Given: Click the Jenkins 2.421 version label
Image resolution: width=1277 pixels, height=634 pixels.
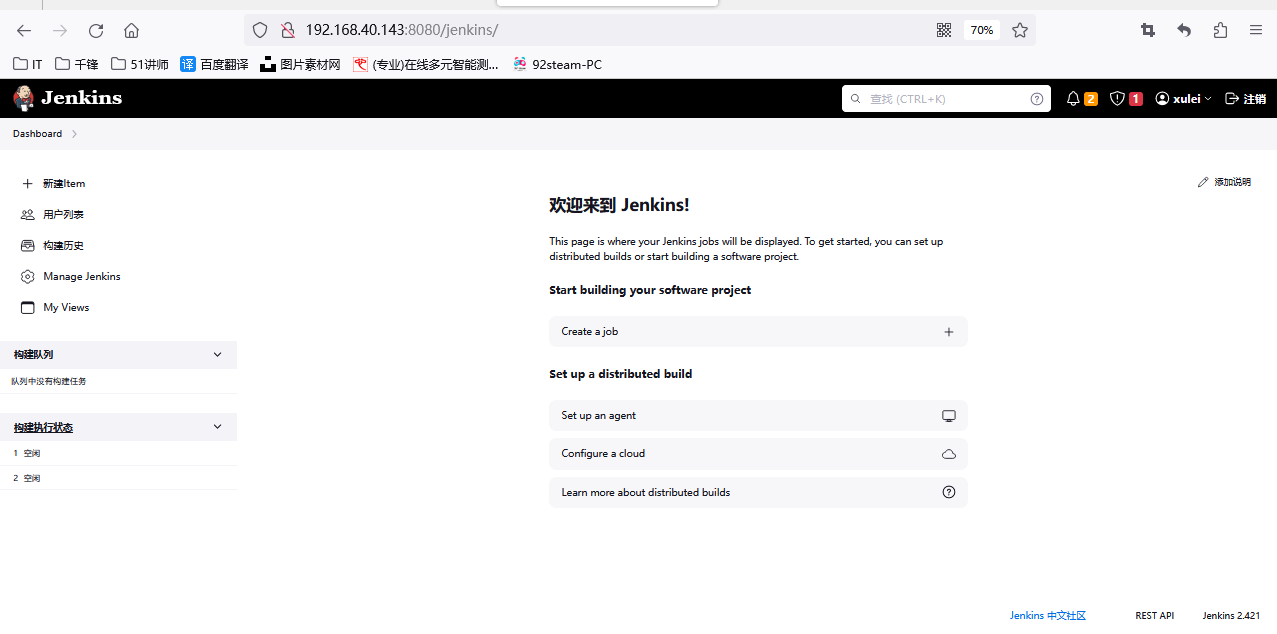Looking at the screenshot, I should pyautogui.click(x=1231, y=616).
